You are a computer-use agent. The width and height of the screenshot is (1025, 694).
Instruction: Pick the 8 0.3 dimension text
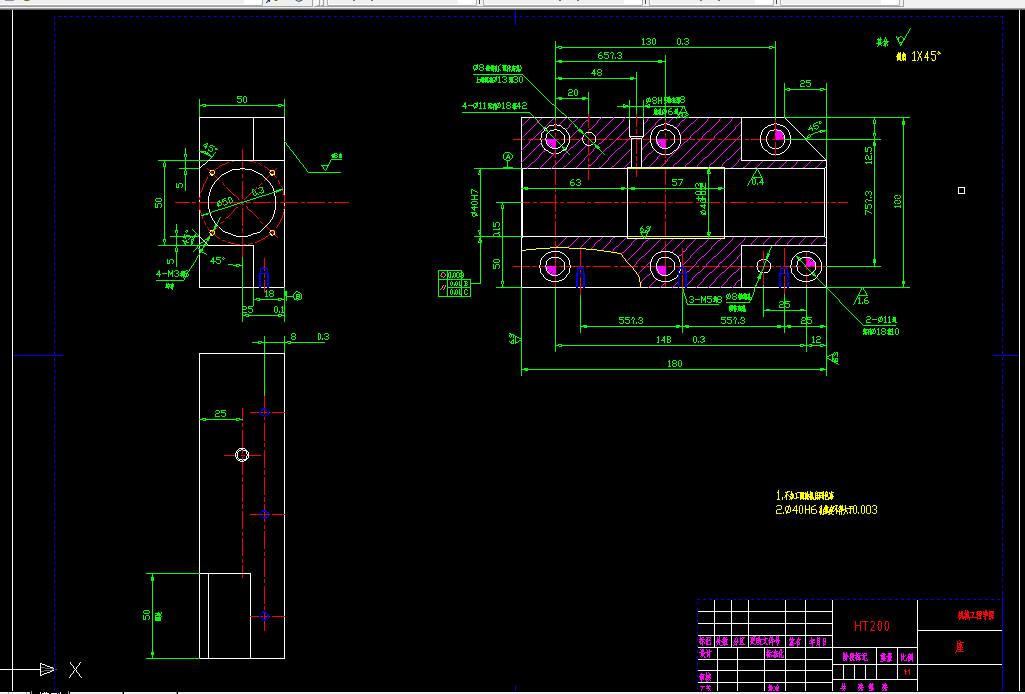click(x=310, y=337)
